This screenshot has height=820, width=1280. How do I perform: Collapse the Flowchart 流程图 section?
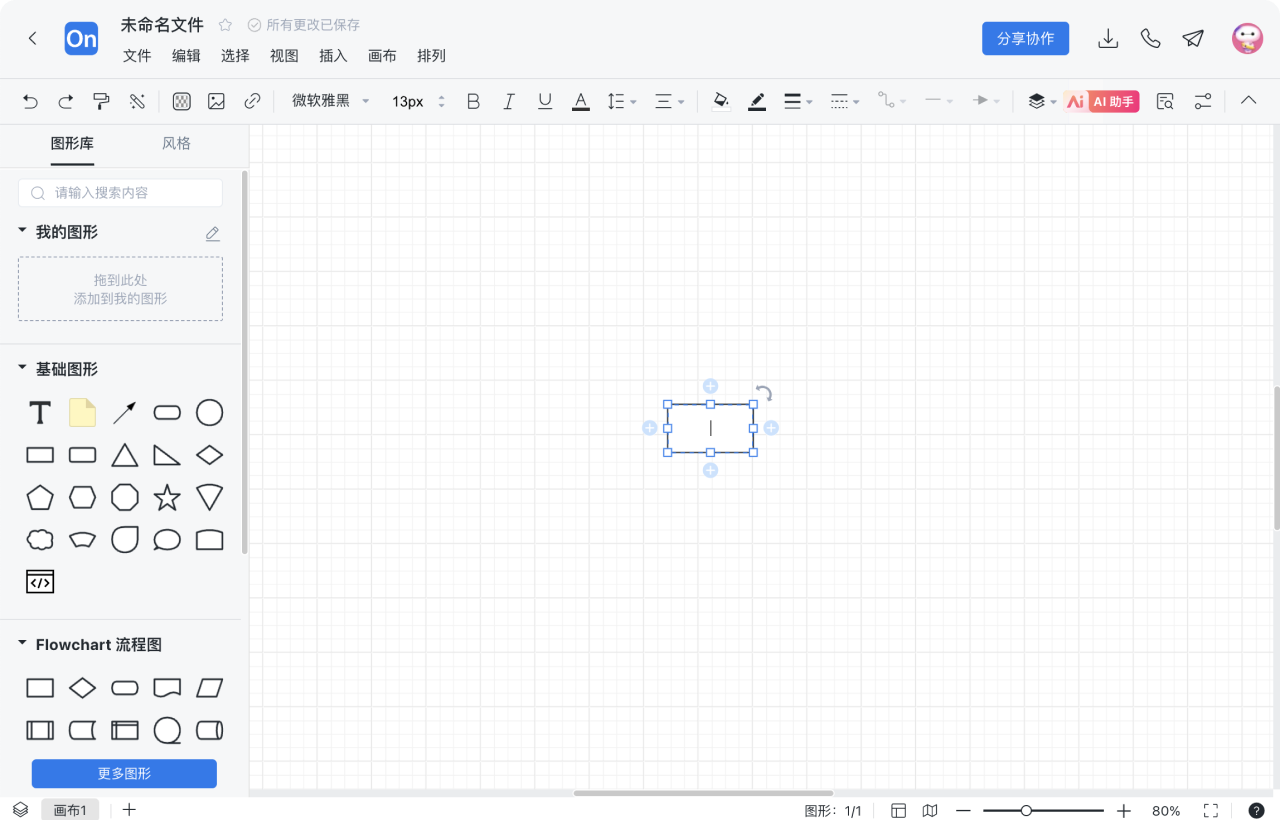tap(23, 644)
